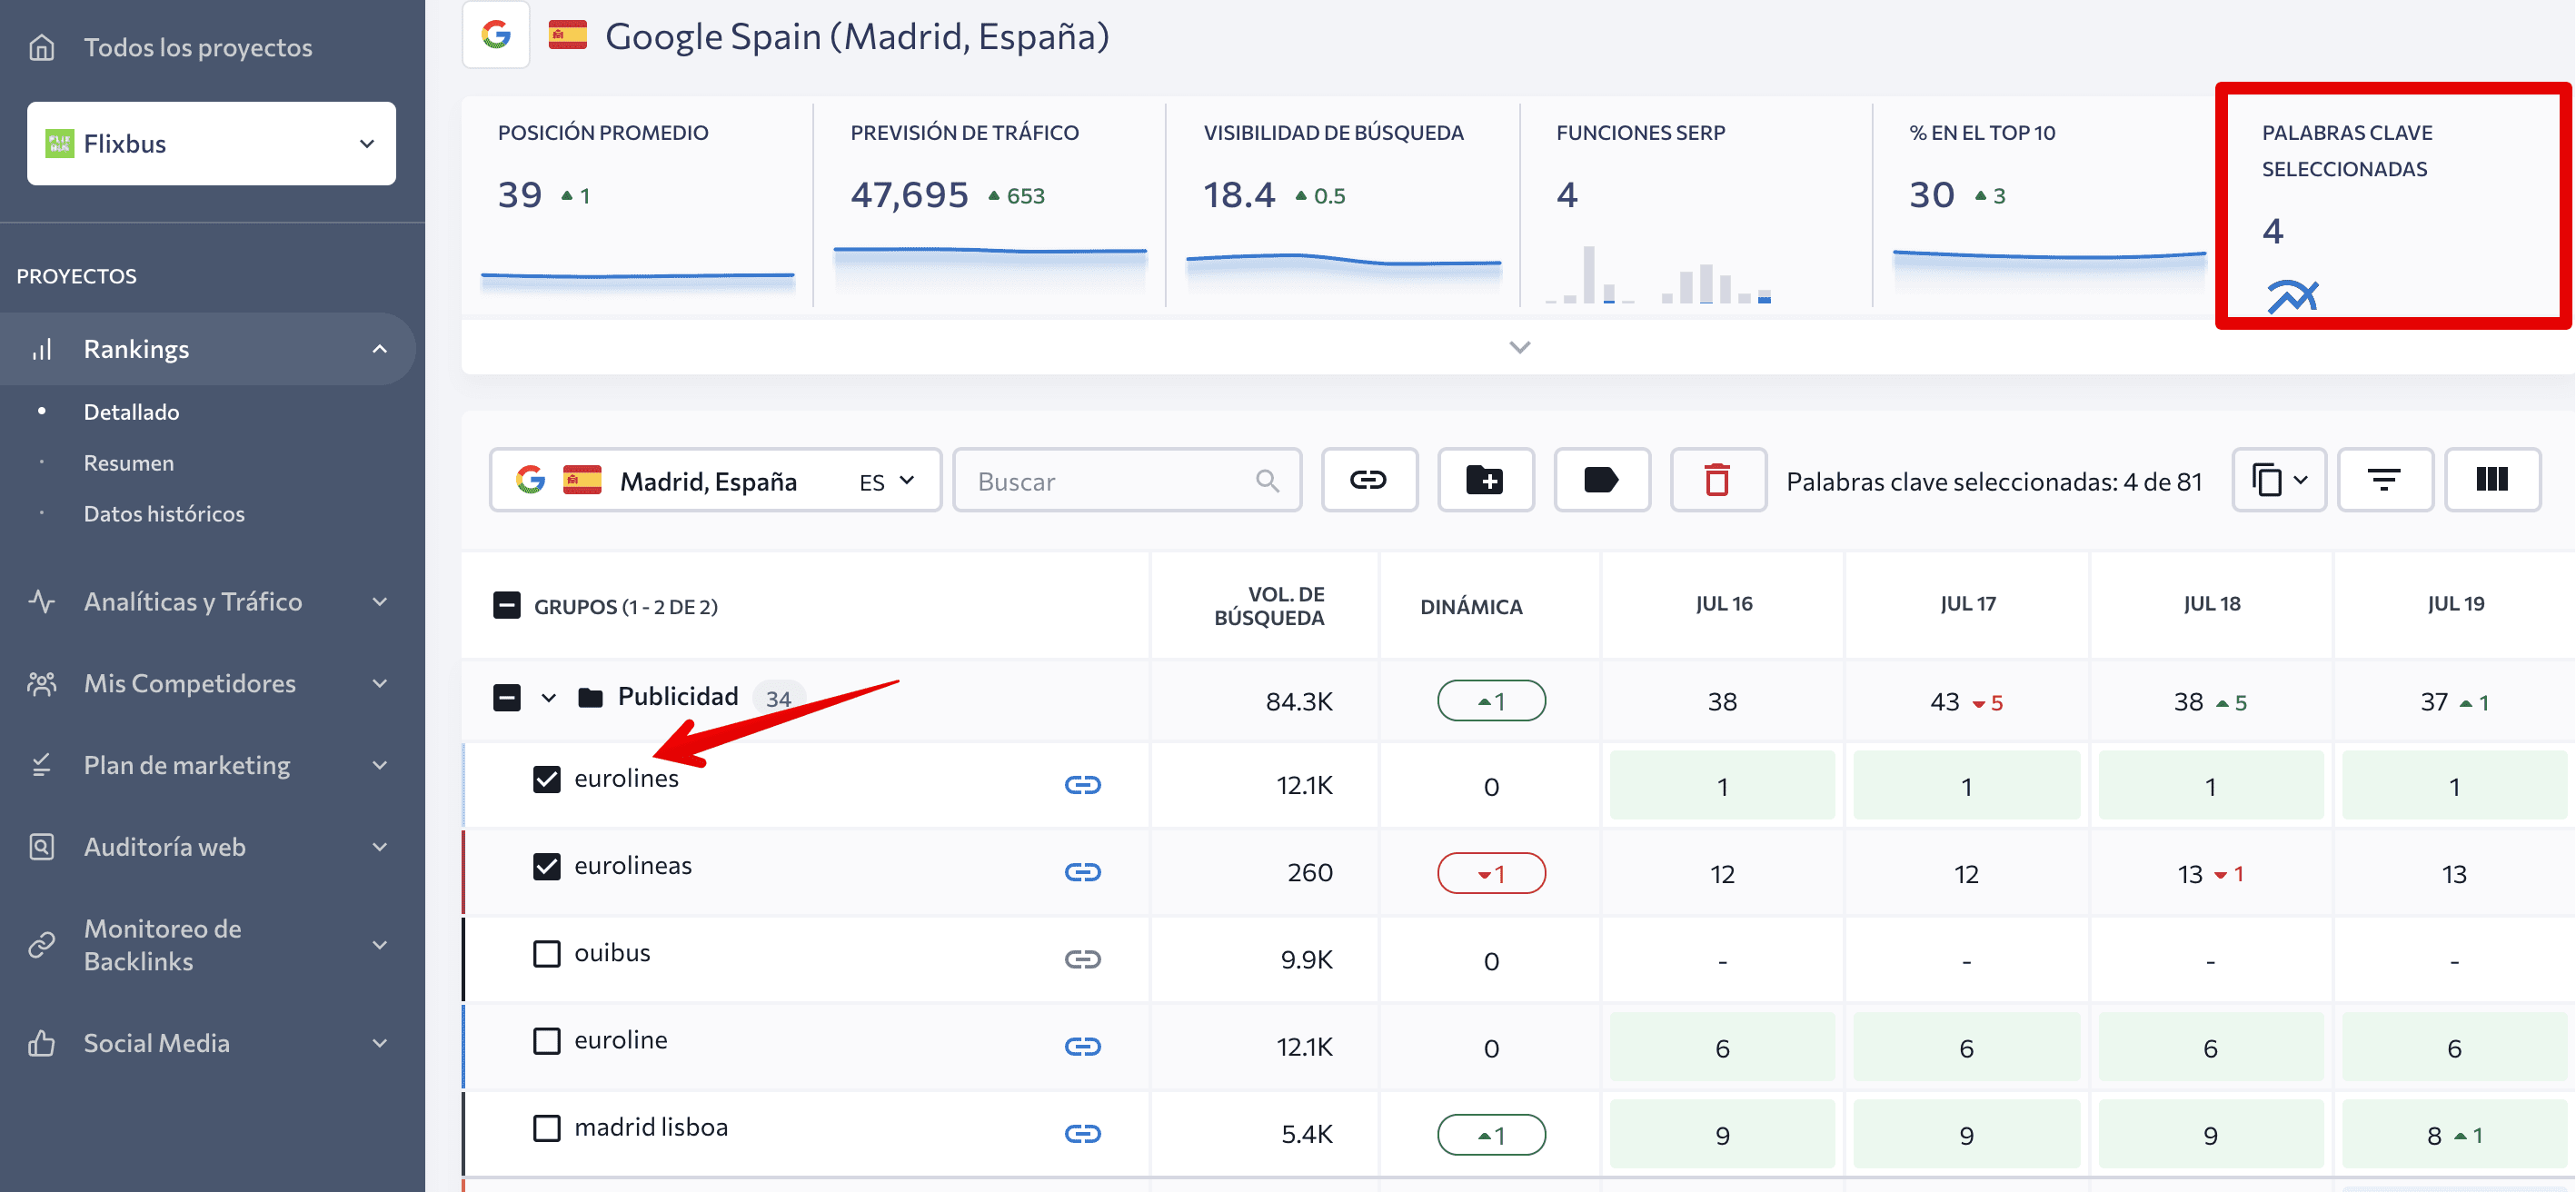Screen dimensions: 2576x1192
Task: Click the Monitoreo de Backlinks chain icon
Action: click(x=42, y=945)
